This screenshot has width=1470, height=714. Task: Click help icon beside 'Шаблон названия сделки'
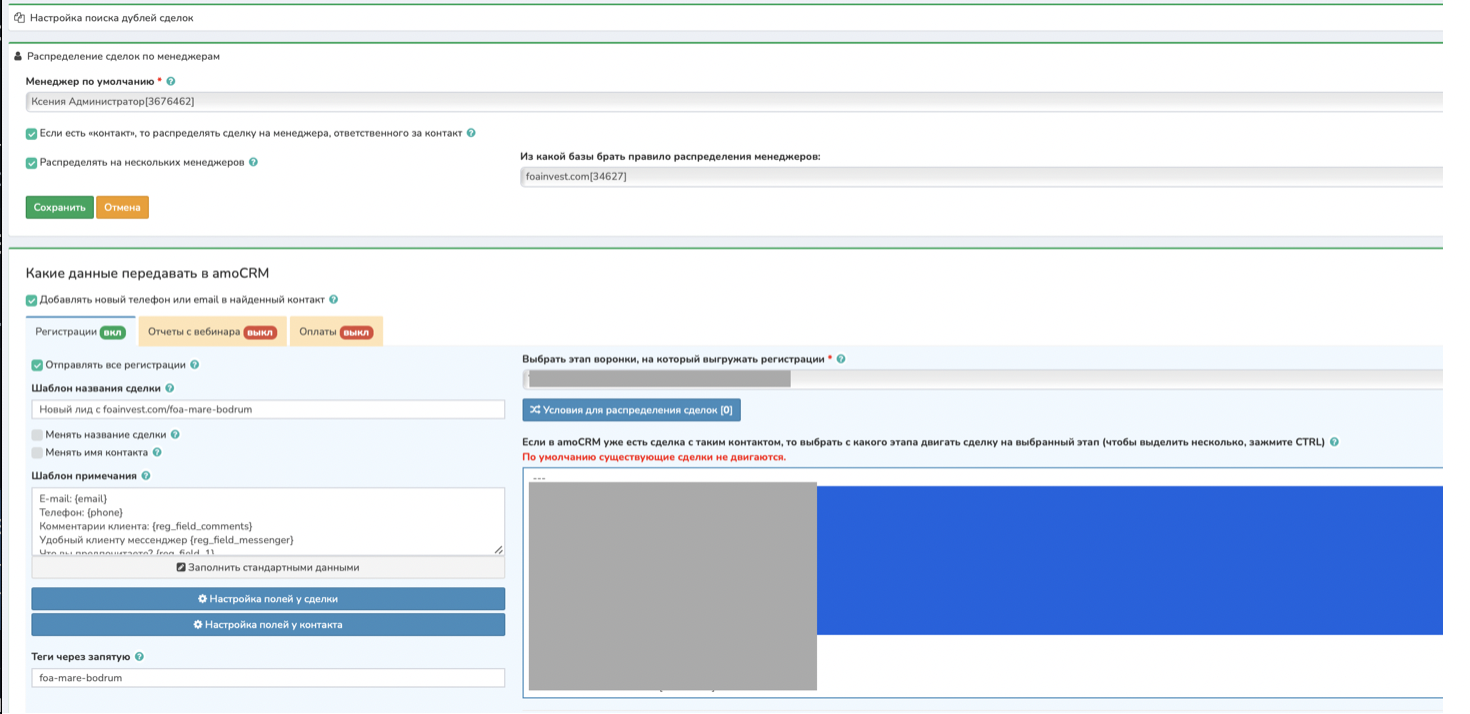[x=169, y=388]
